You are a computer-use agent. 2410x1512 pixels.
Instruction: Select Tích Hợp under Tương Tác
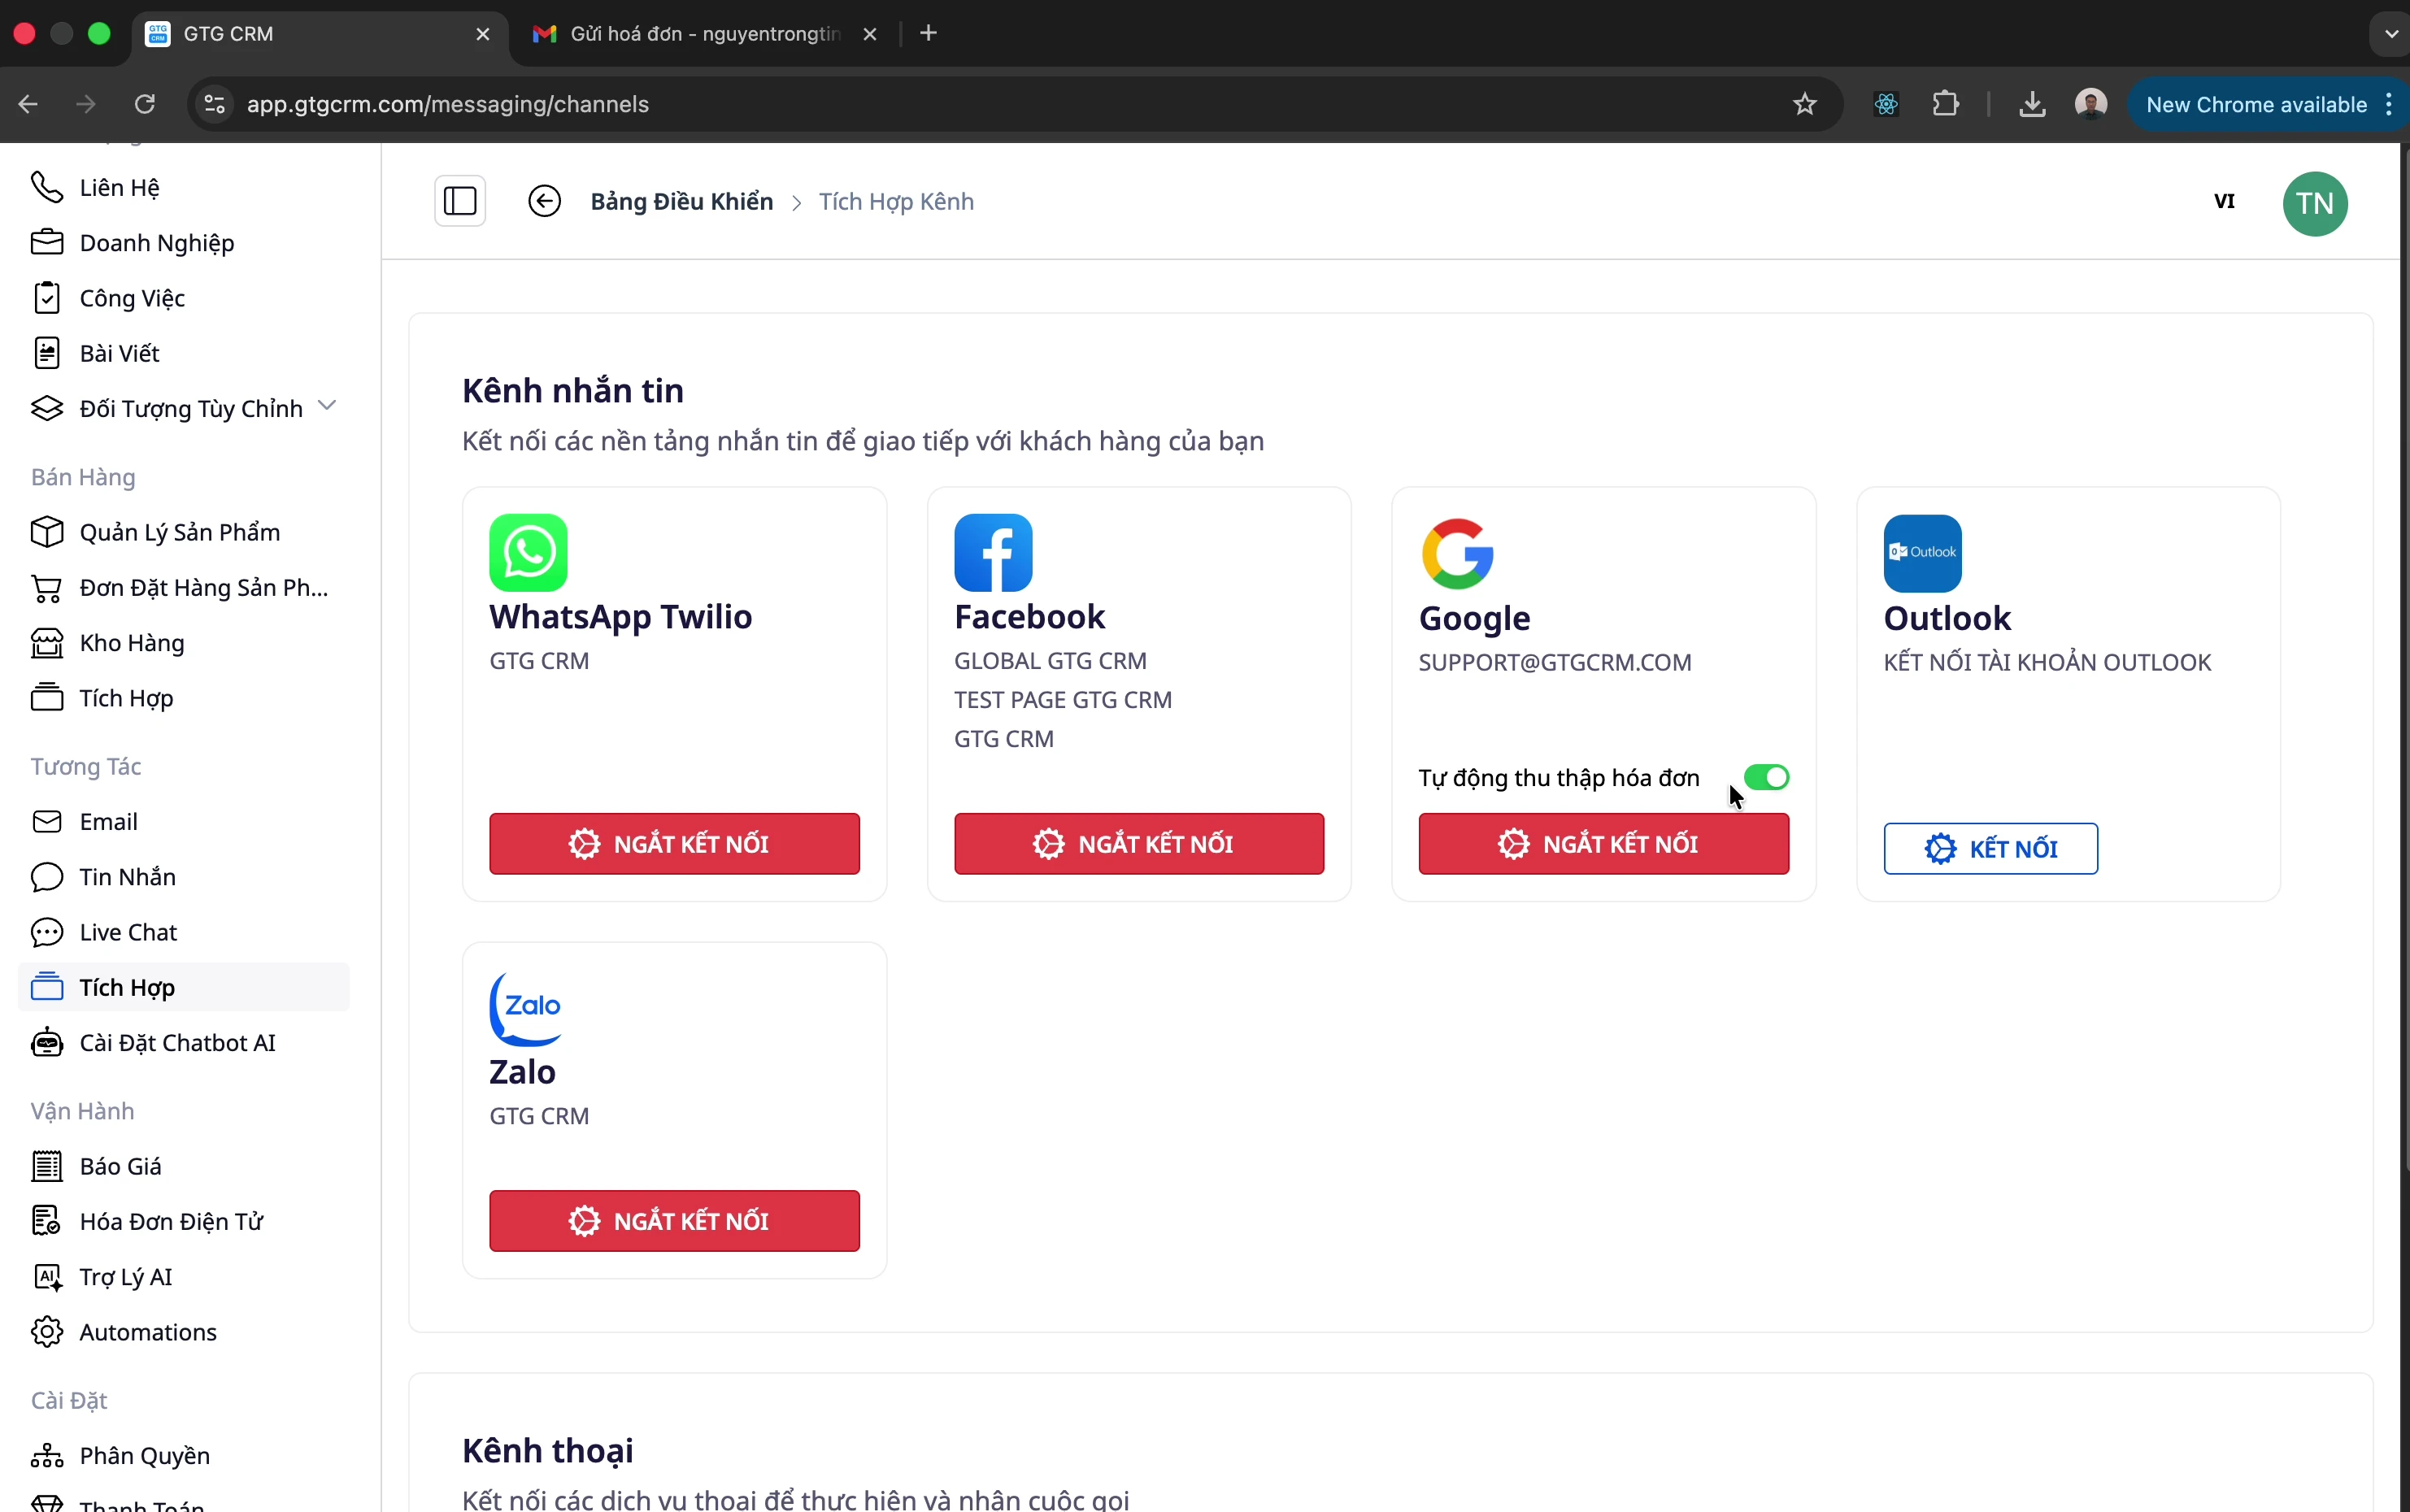click(x=127, y=987)
